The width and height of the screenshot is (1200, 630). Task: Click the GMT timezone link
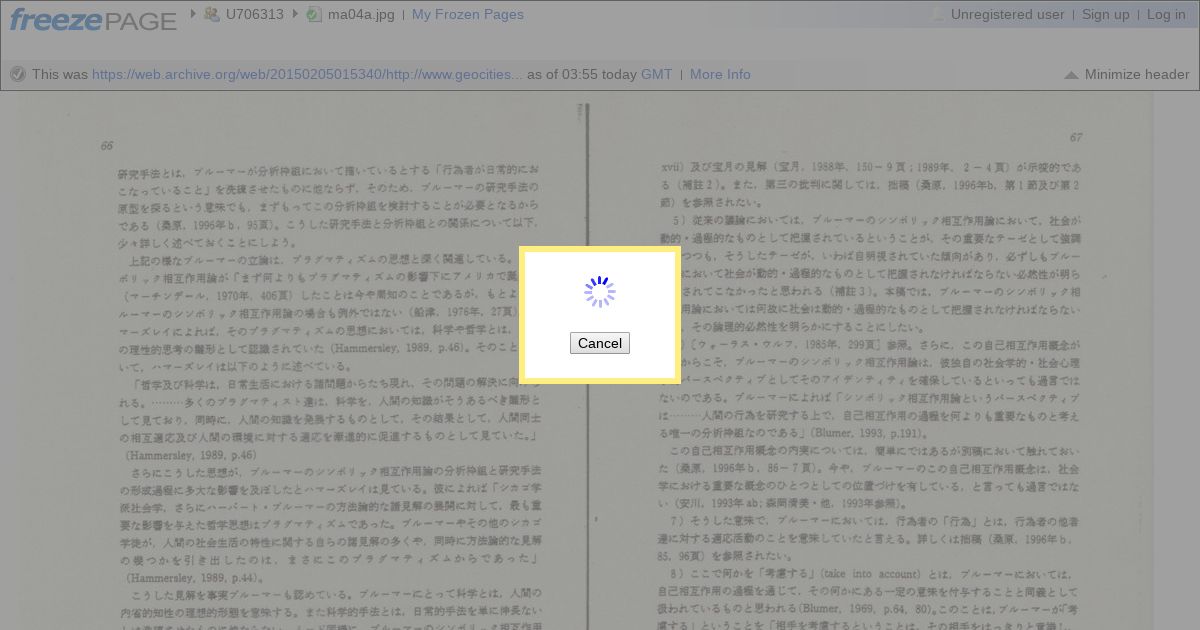(656, 74)
